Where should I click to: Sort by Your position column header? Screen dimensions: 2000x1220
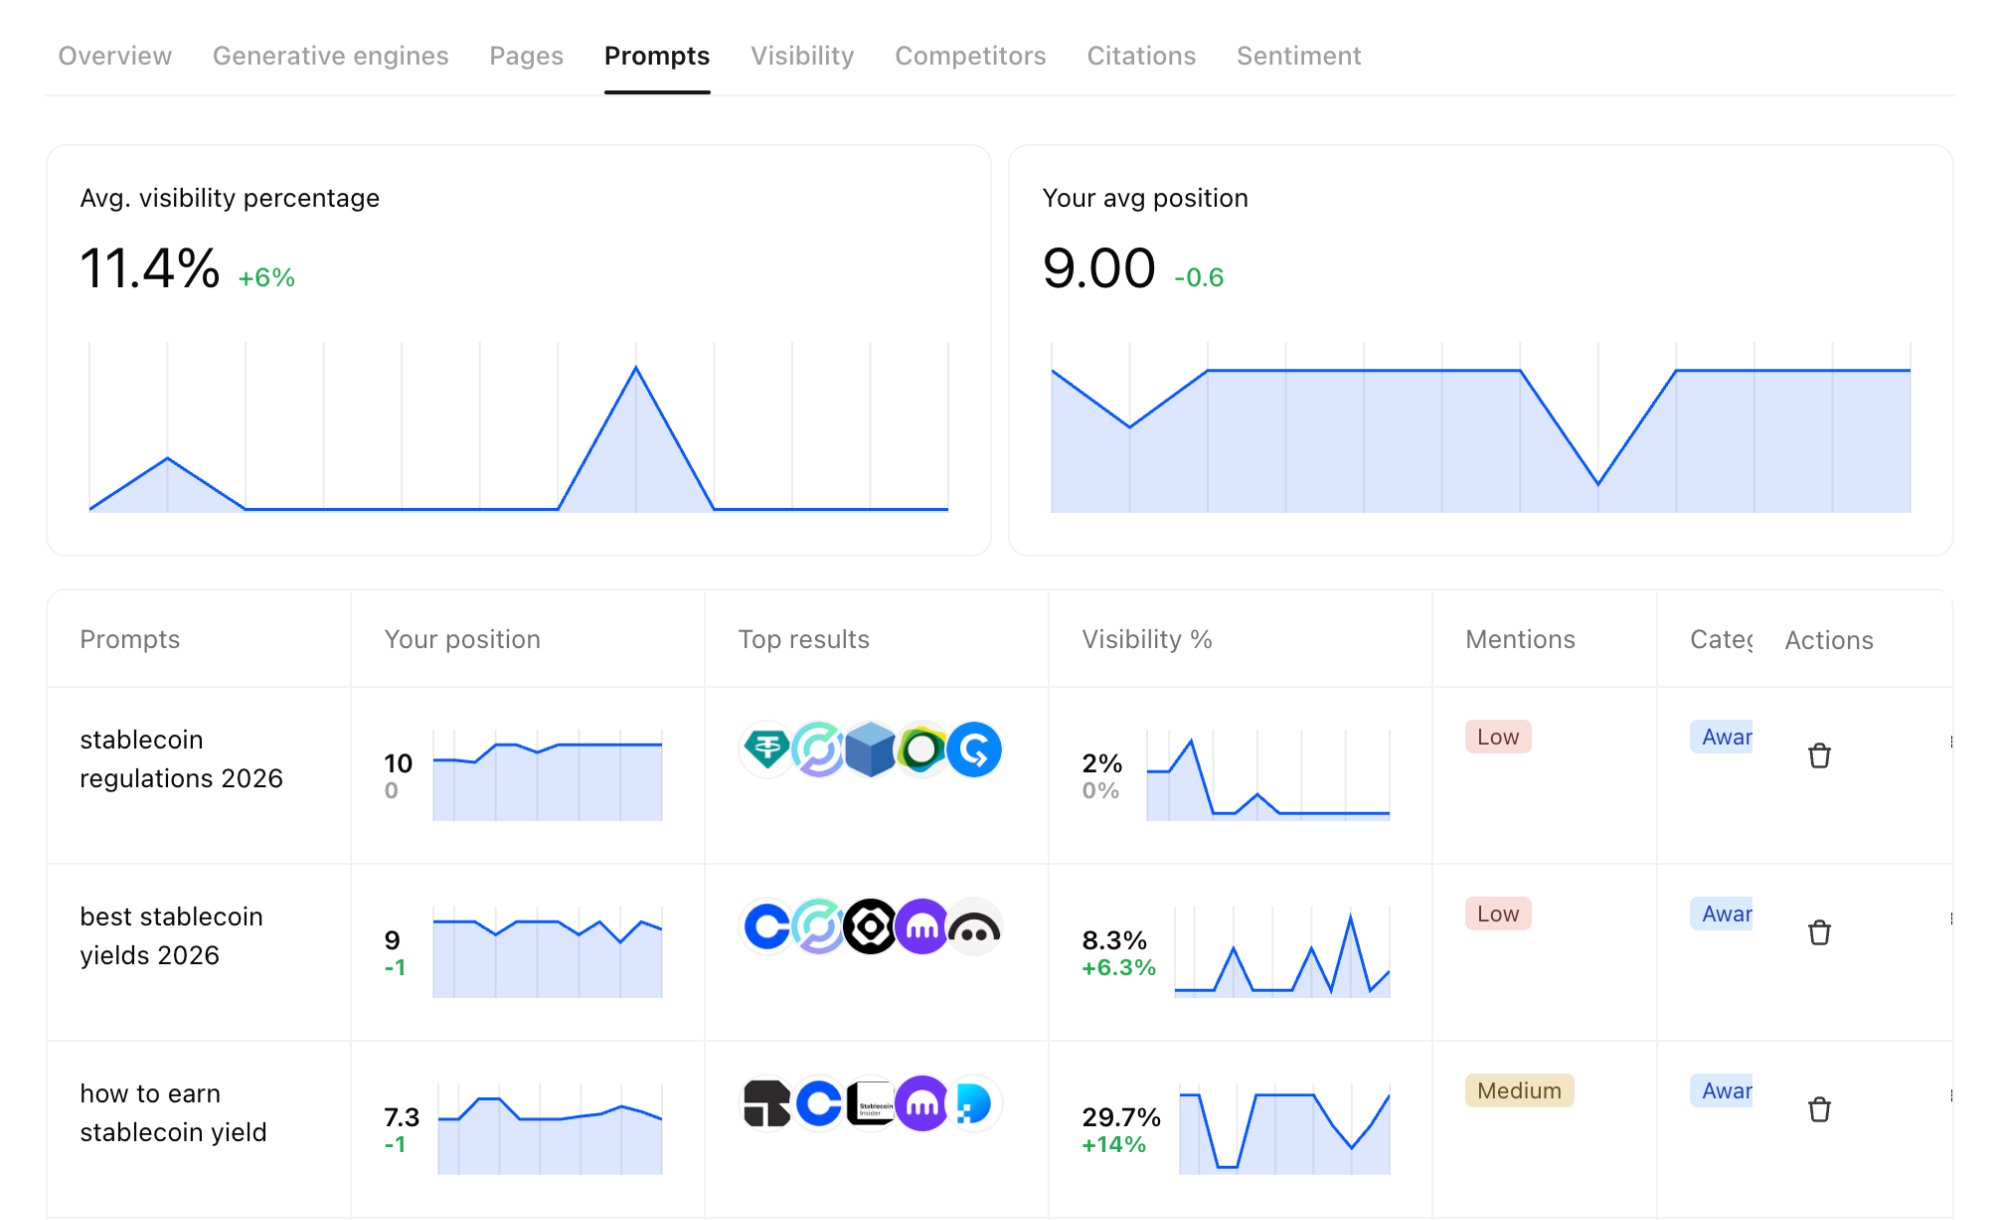tap(462, 639)
